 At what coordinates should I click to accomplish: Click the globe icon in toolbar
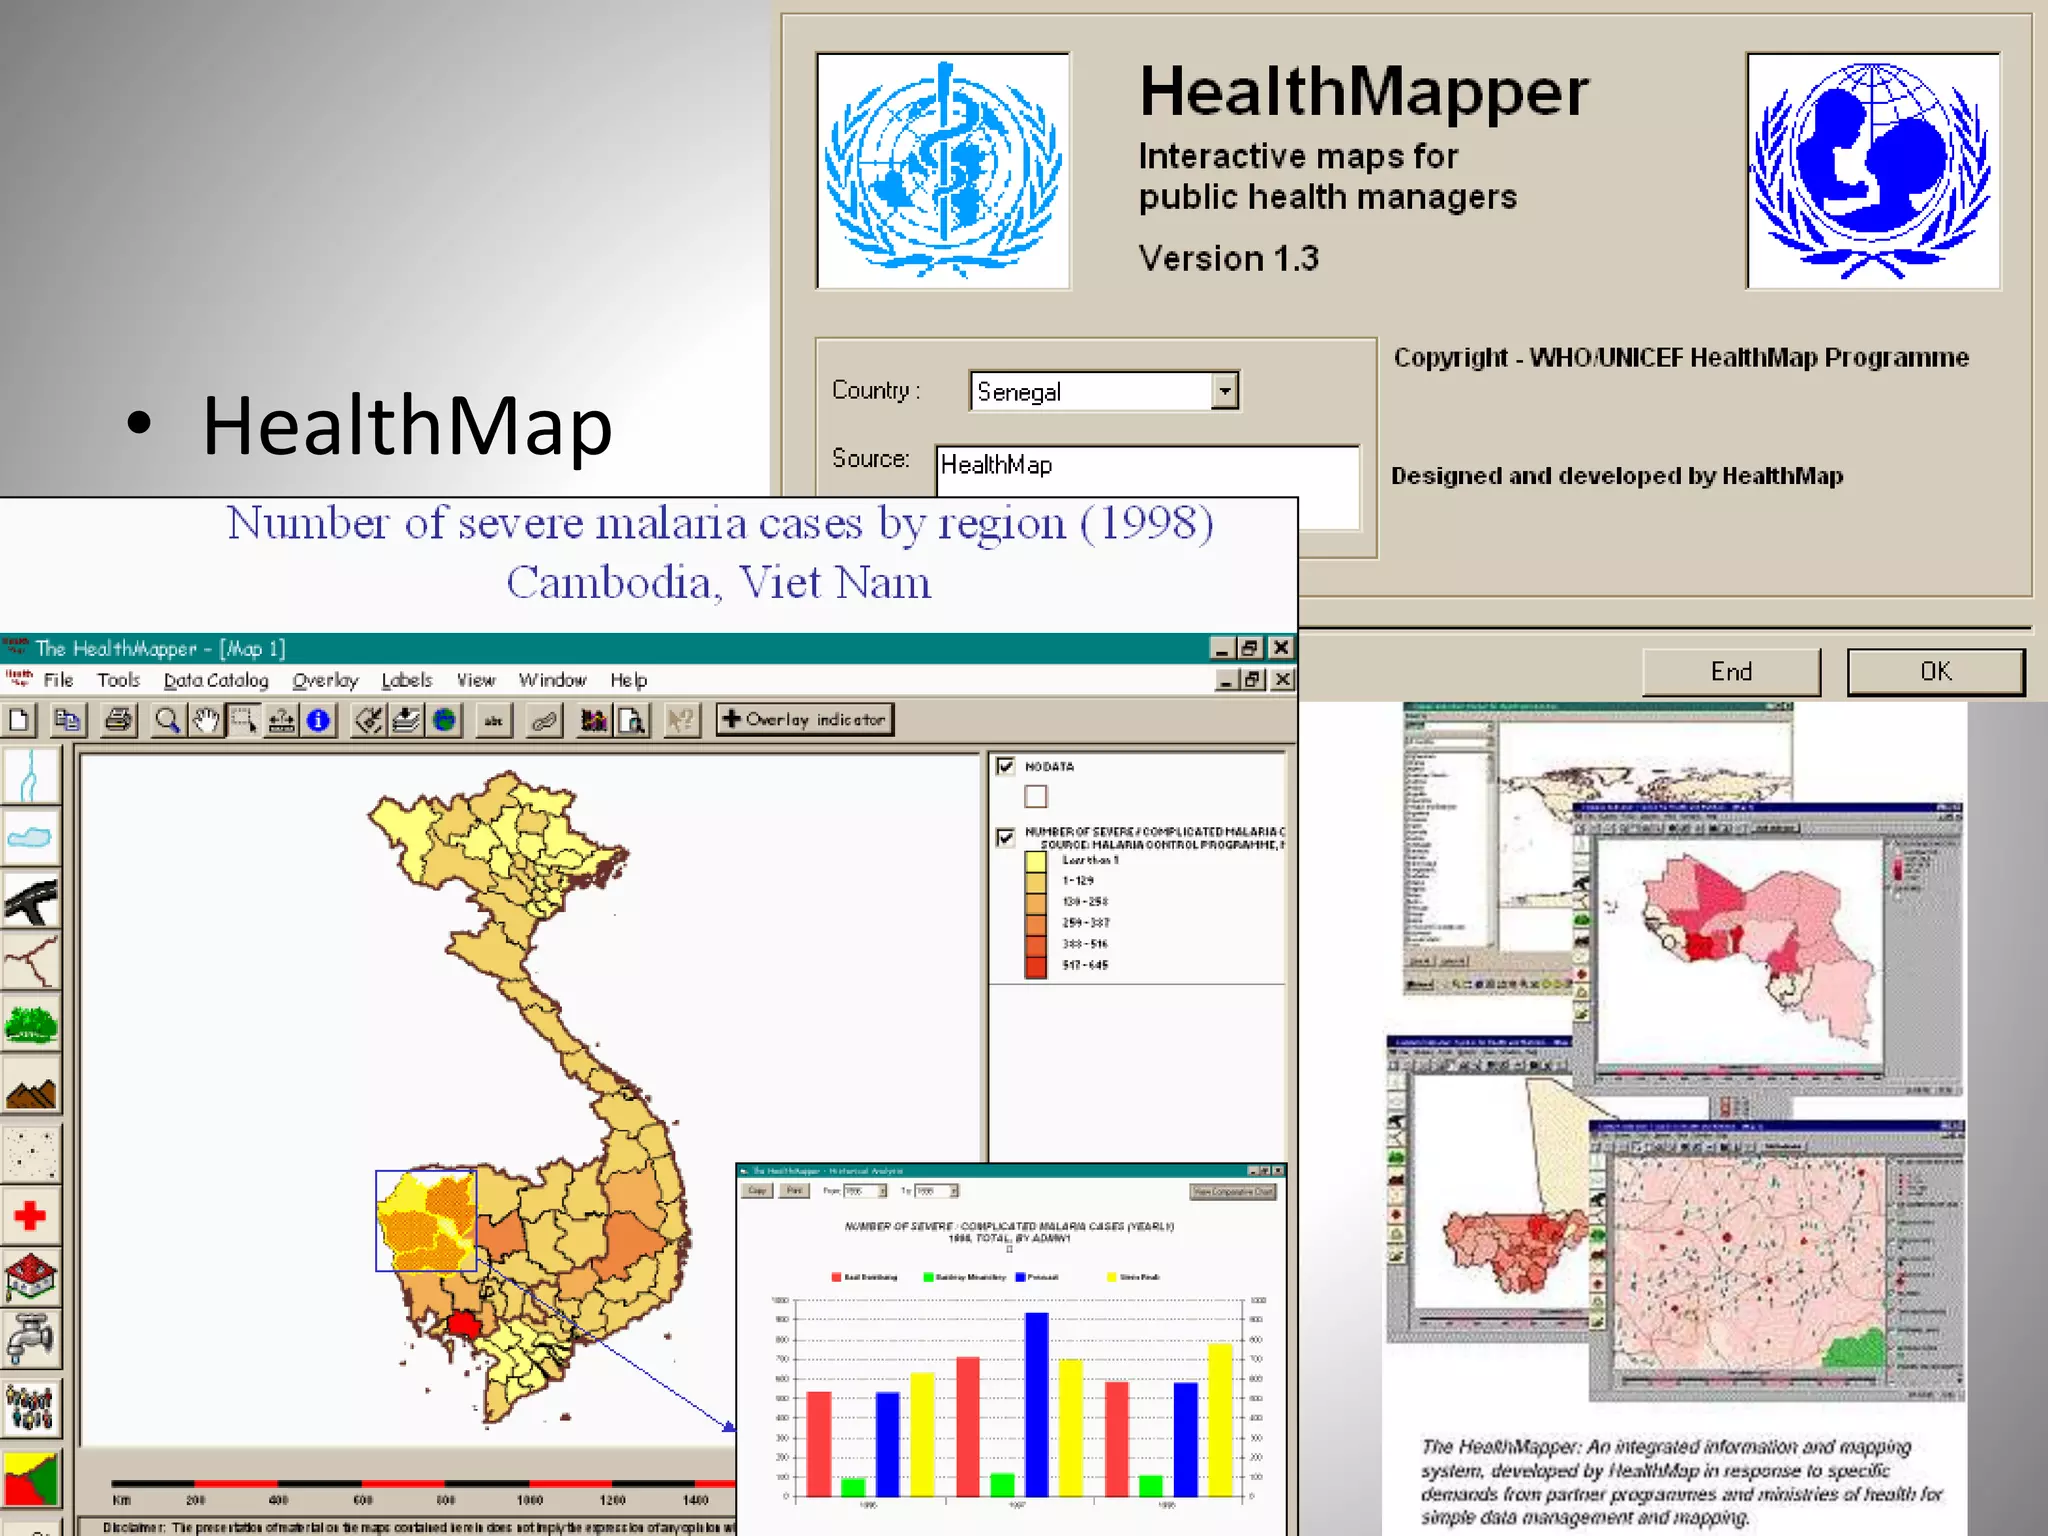click(x=444, y=720)
